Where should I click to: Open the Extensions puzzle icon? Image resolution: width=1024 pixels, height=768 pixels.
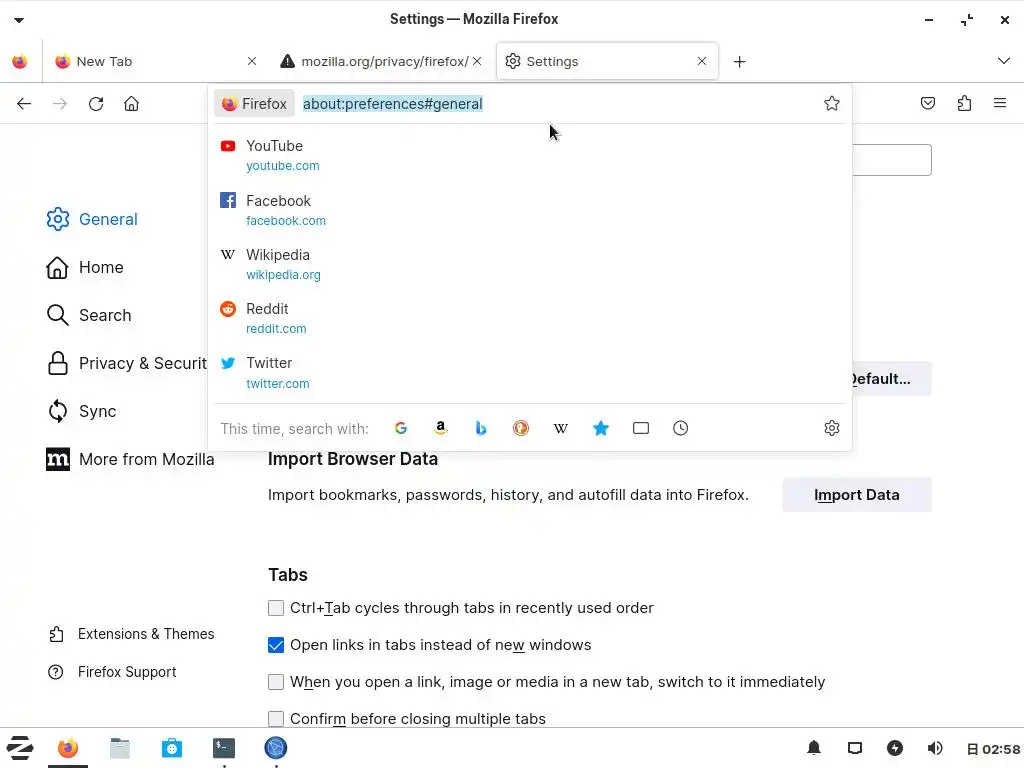(965, 103)
